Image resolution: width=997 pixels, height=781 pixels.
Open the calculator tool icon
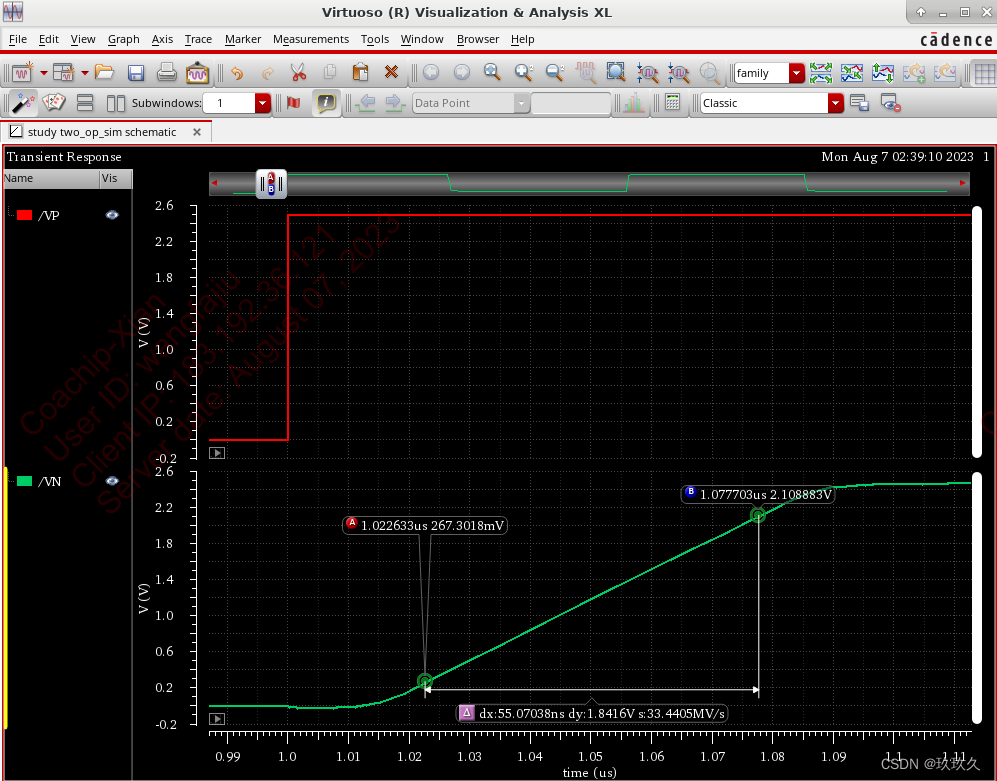click(672, 103)
